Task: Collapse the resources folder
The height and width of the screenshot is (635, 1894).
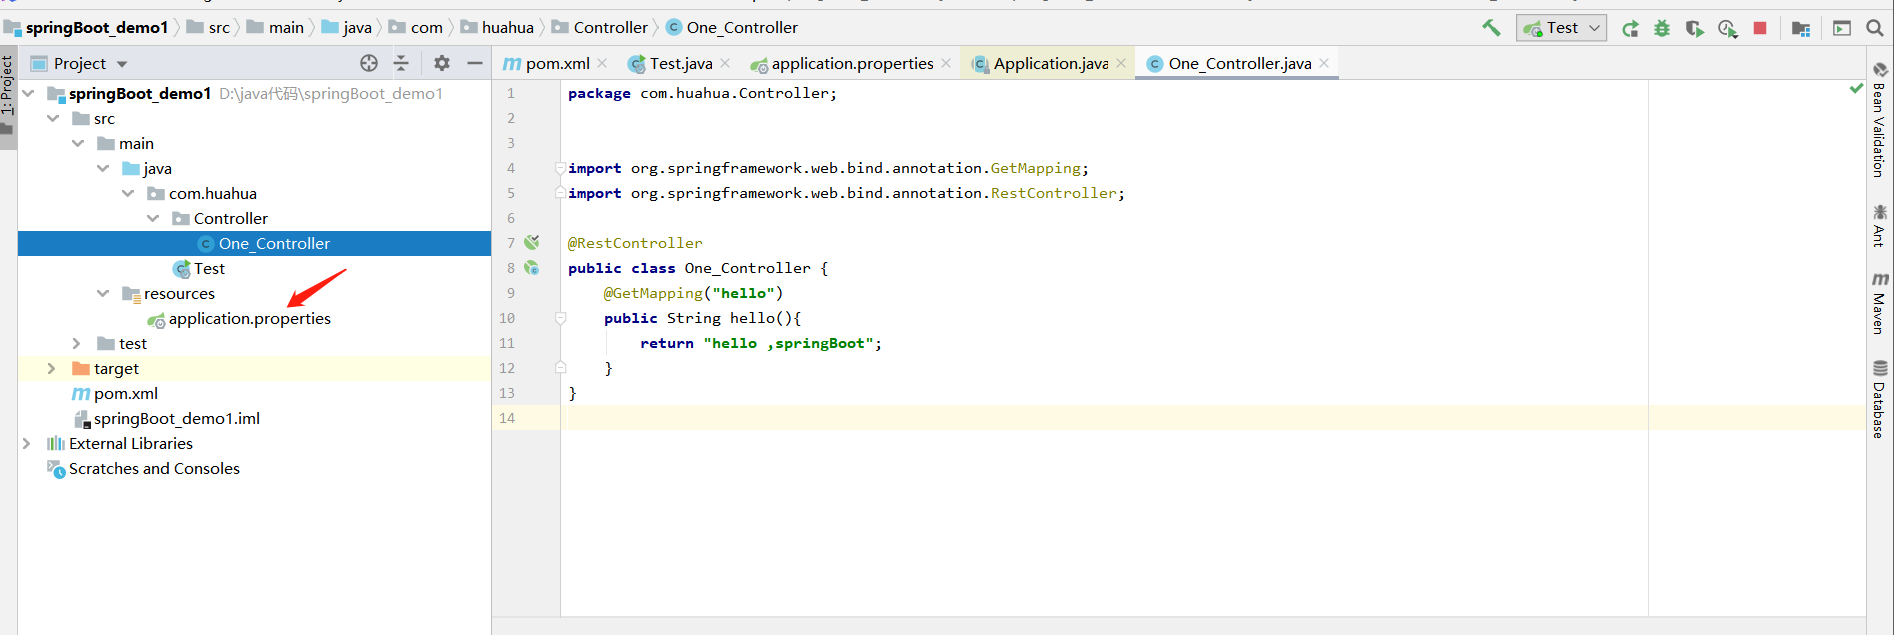Action: (x=103, y=294)
